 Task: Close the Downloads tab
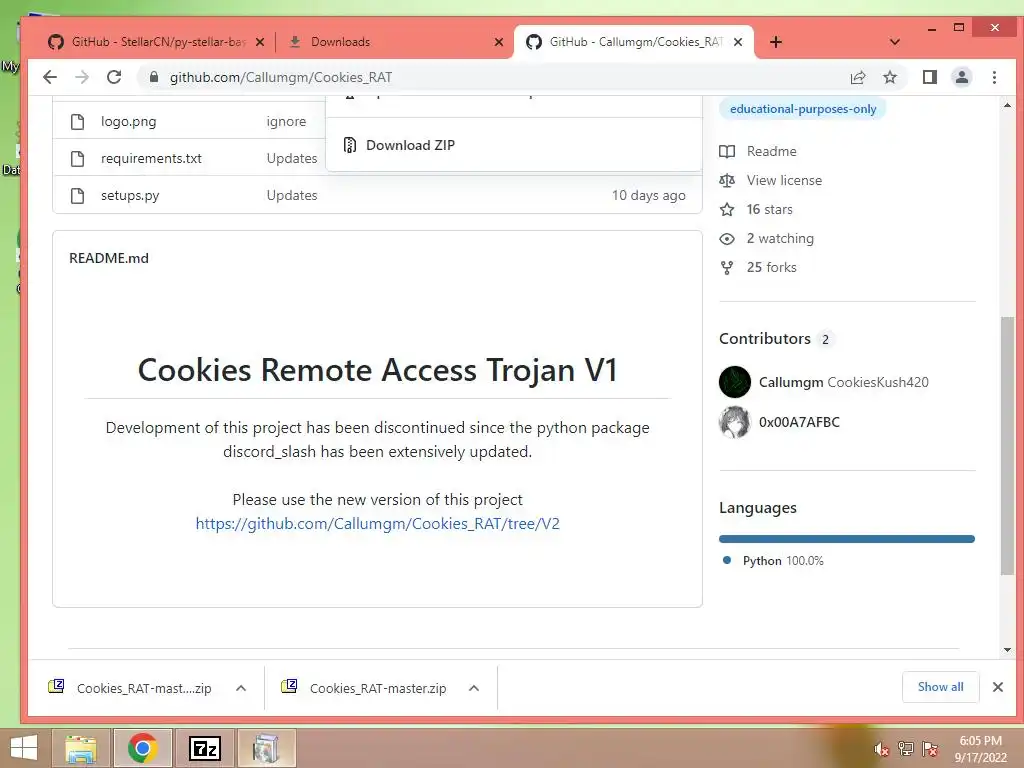[x=499, y=42]
